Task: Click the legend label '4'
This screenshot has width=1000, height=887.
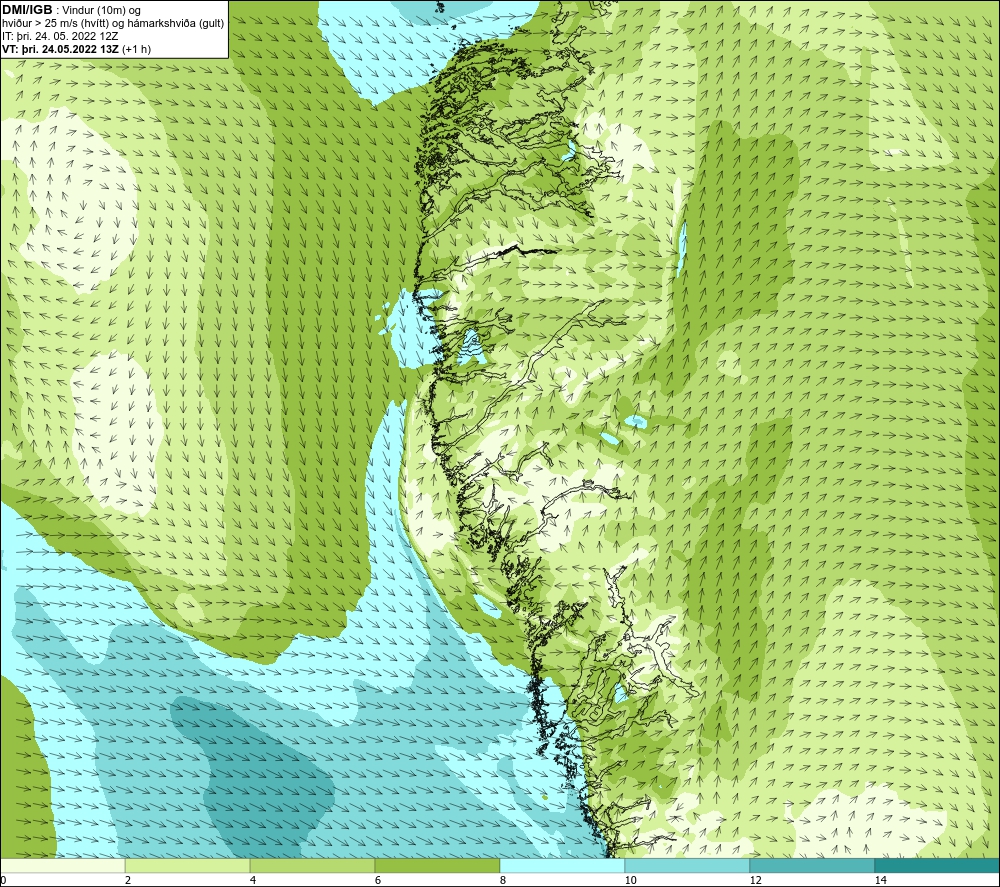Action: pyautogui.click(x=253, y=880)
